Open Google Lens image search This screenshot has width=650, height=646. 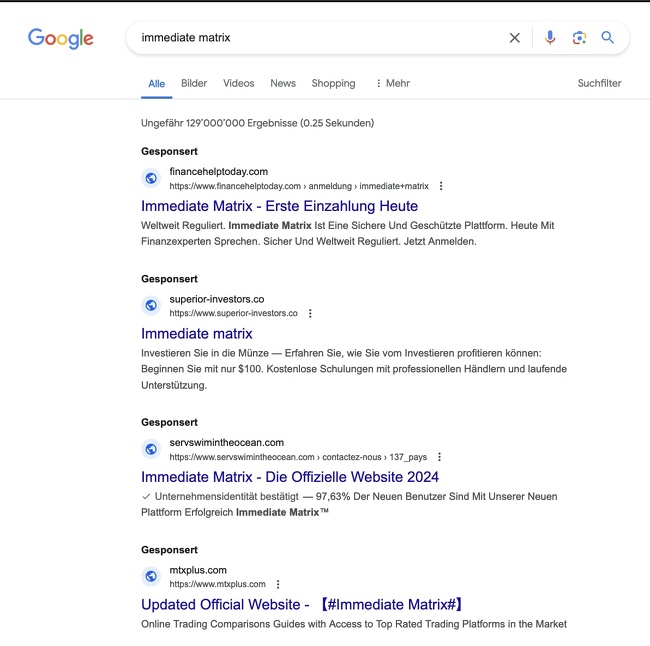pos(579,38)
